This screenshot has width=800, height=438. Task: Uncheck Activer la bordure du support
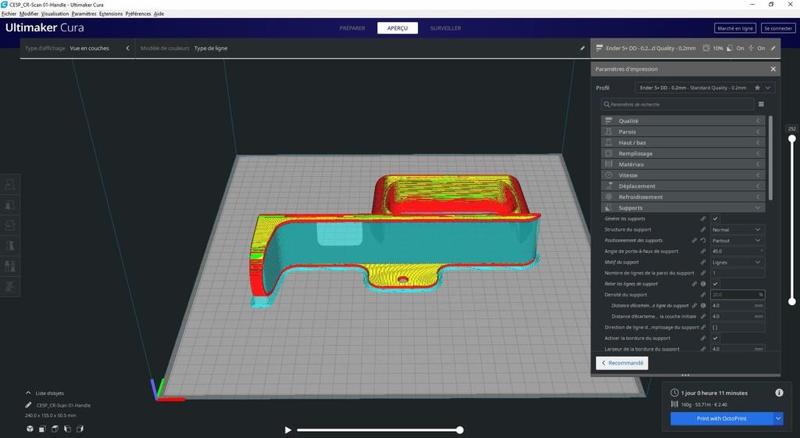pyautogui.click(x=715, y=338)
